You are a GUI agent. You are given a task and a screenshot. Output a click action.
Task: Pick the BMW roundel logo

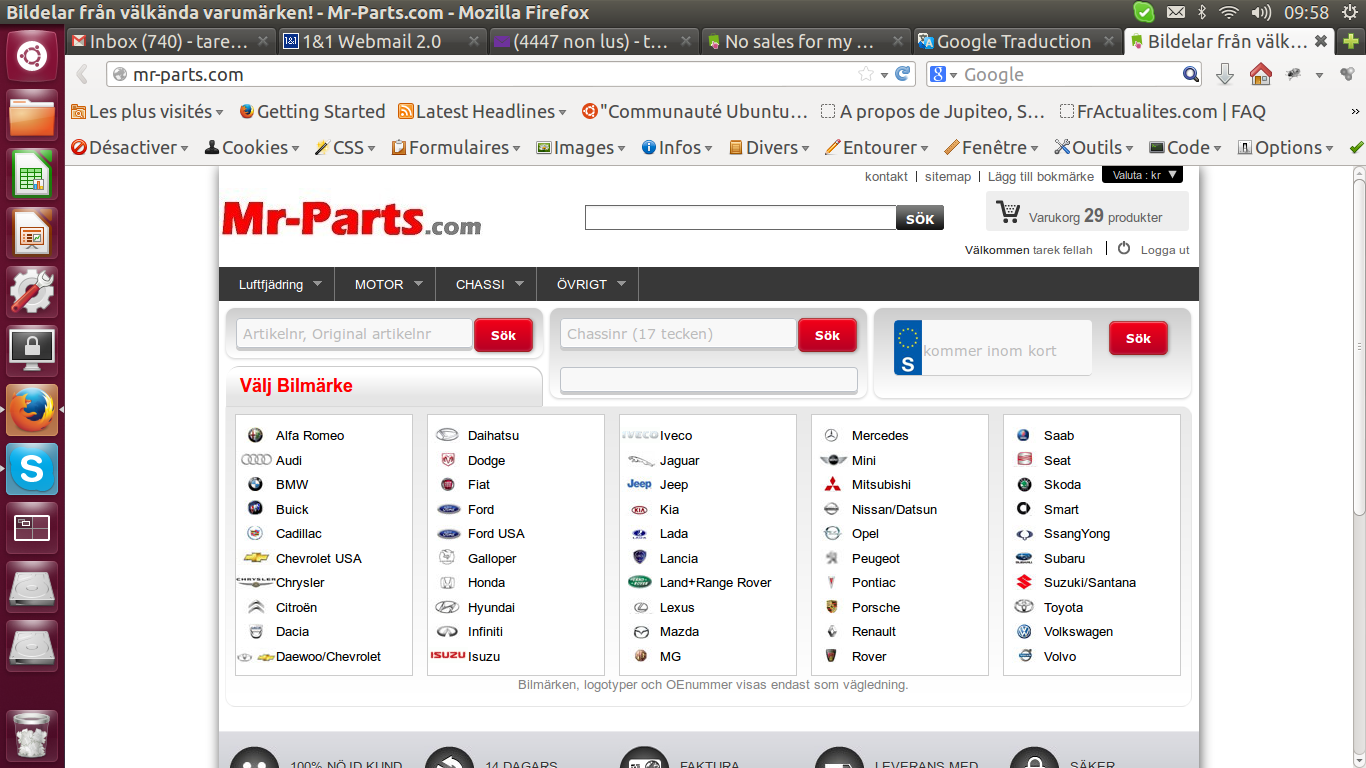pos(256,484)
